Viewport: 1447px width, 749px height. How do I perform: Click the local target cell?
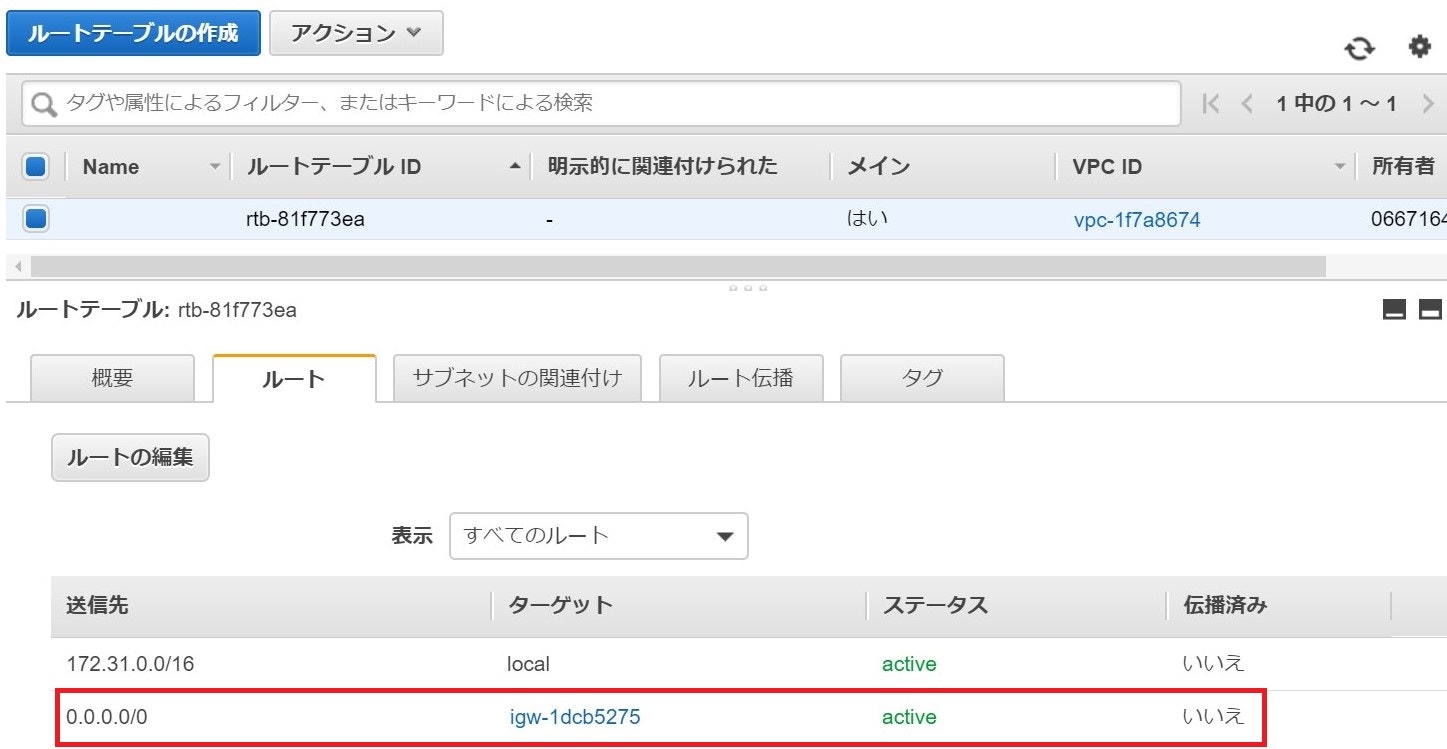tap(529, 664)
